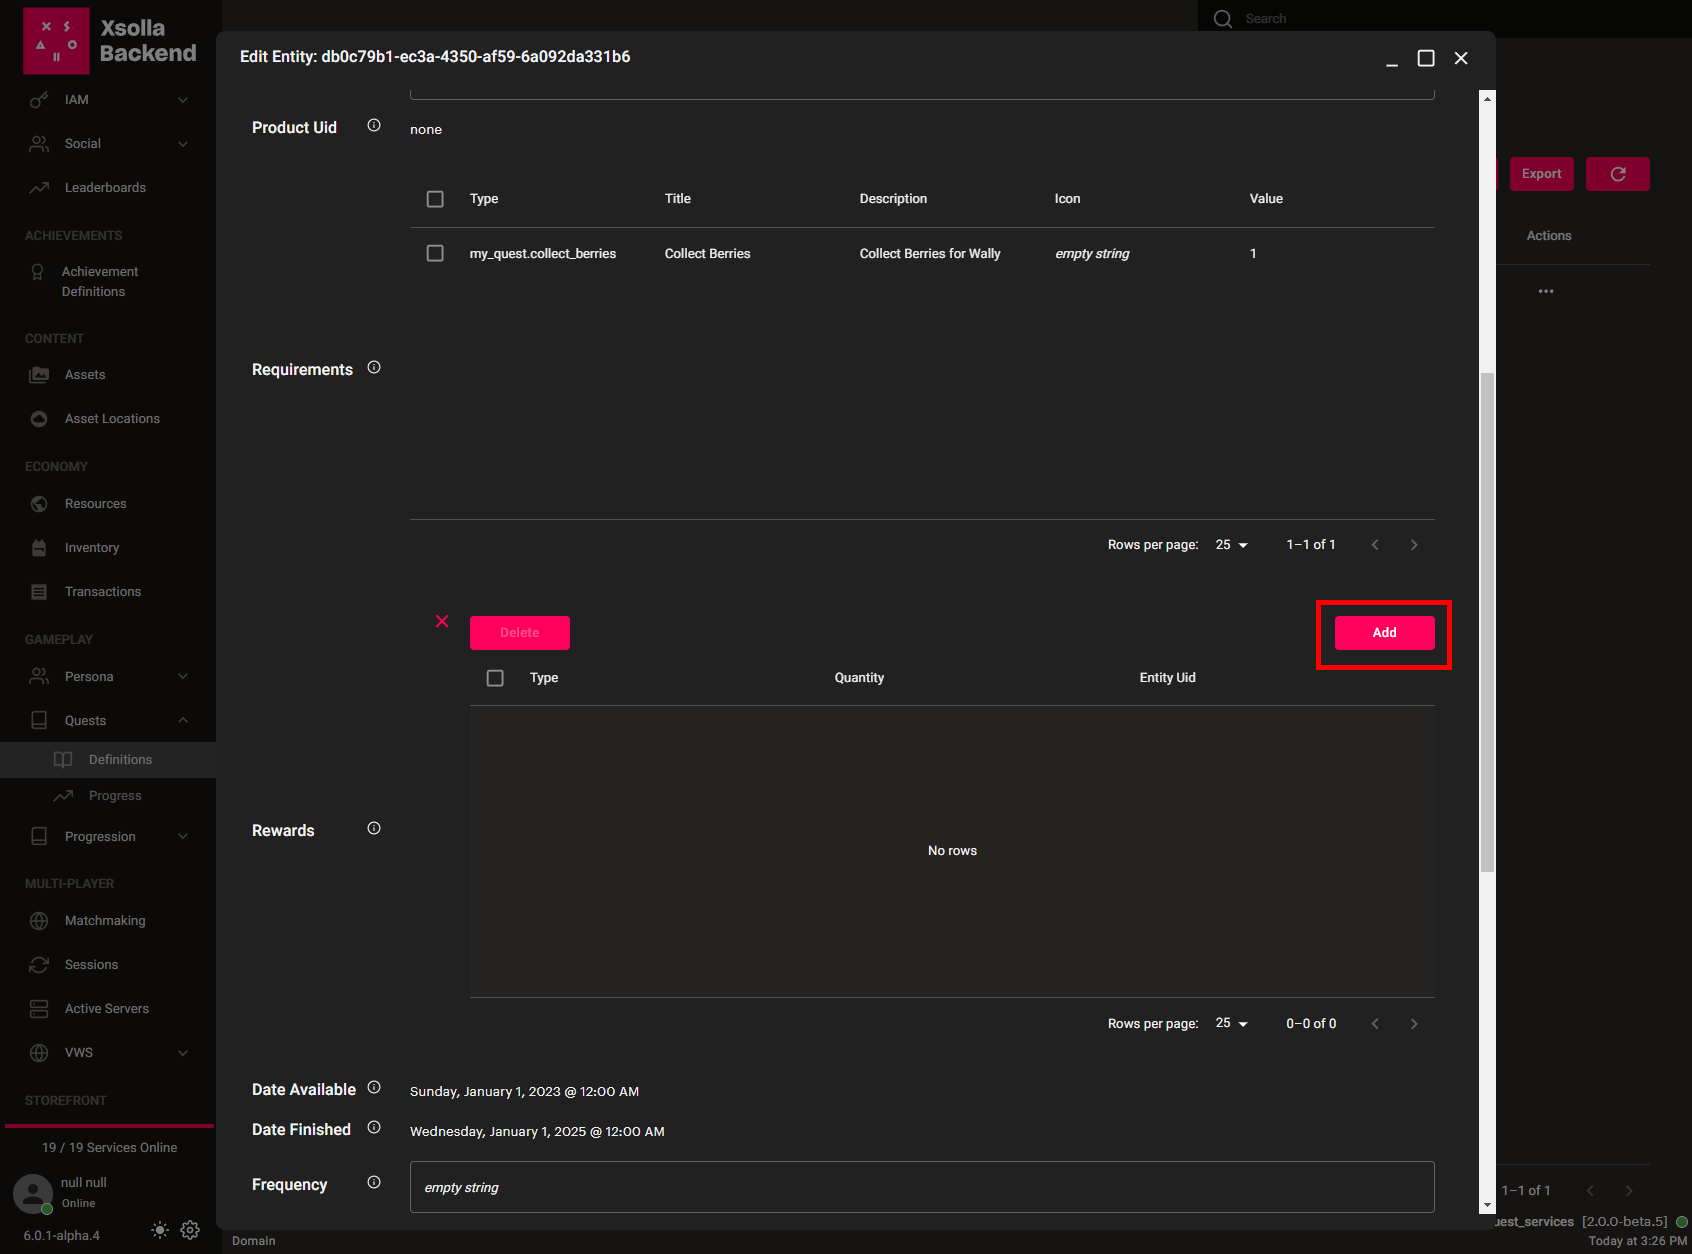Click the Export button
Image resolution: width=1692 pixels, height=1254 pixels.
tap(1542, 174)
